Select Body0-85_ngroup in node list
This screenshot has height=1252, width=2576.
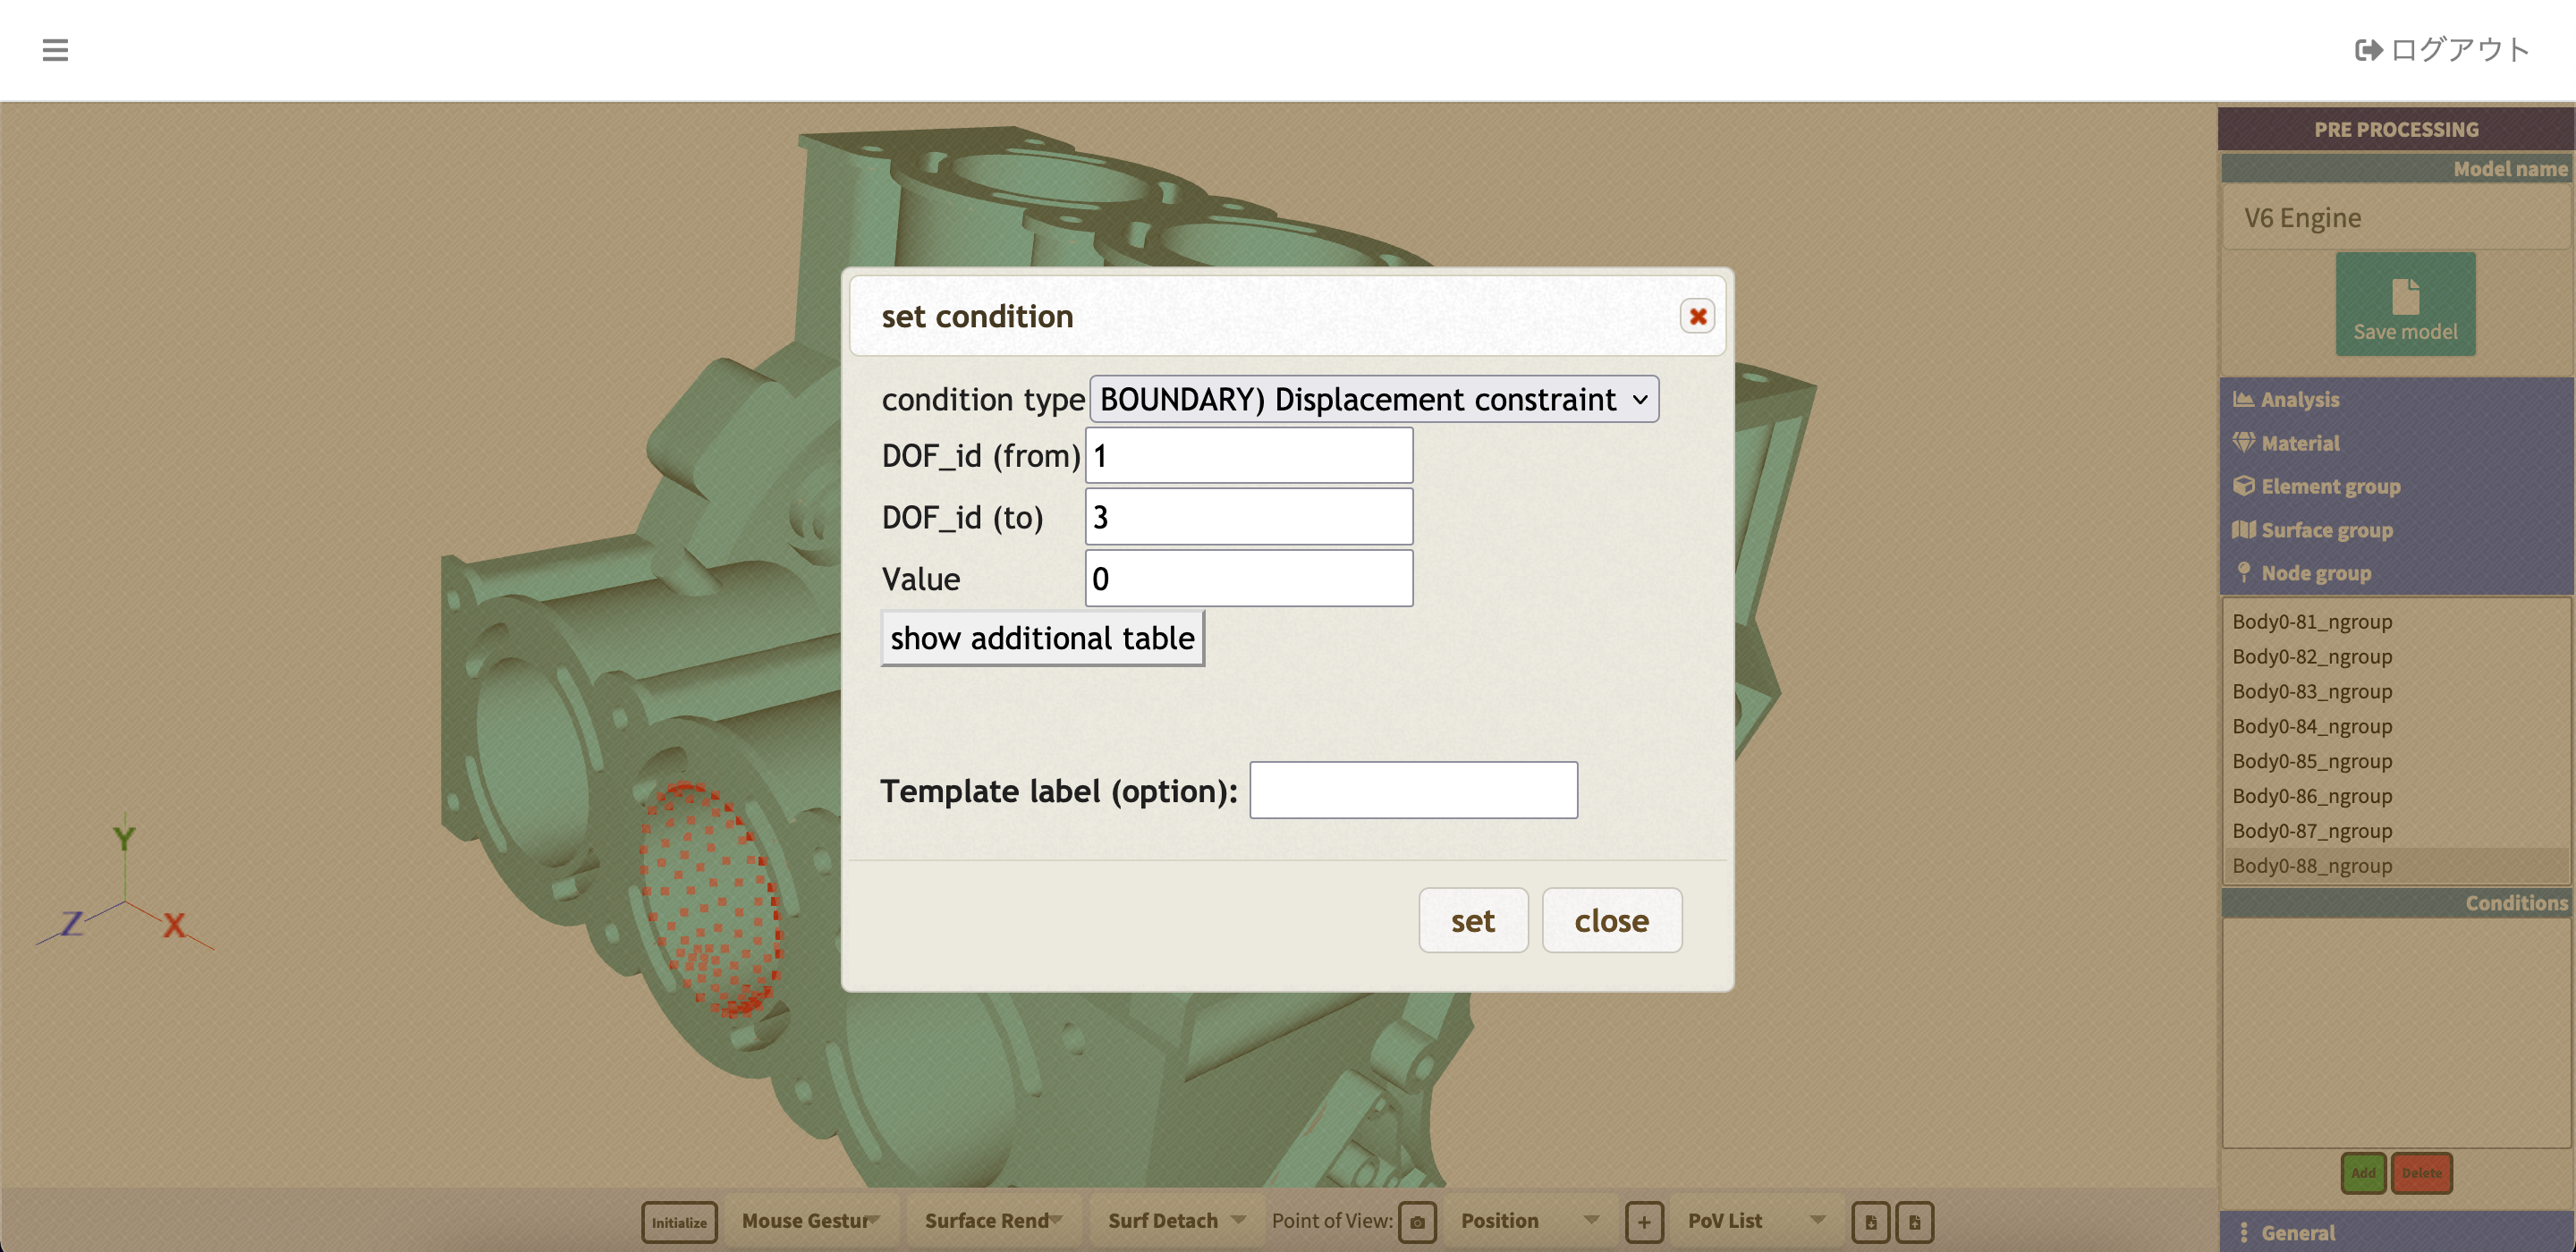pyautogui.click(x=2311, y=761)
